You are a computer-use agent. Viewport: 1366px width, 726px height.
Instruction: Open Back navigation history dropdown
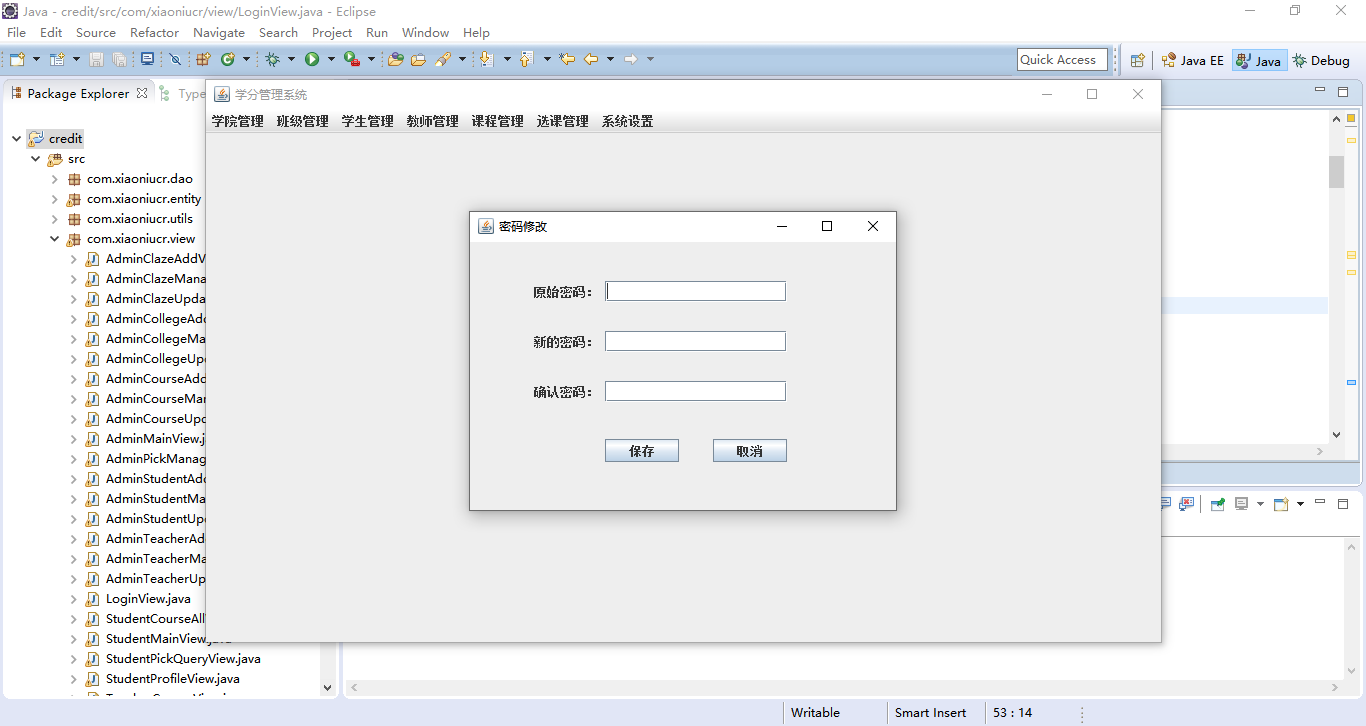click(610, 60)
